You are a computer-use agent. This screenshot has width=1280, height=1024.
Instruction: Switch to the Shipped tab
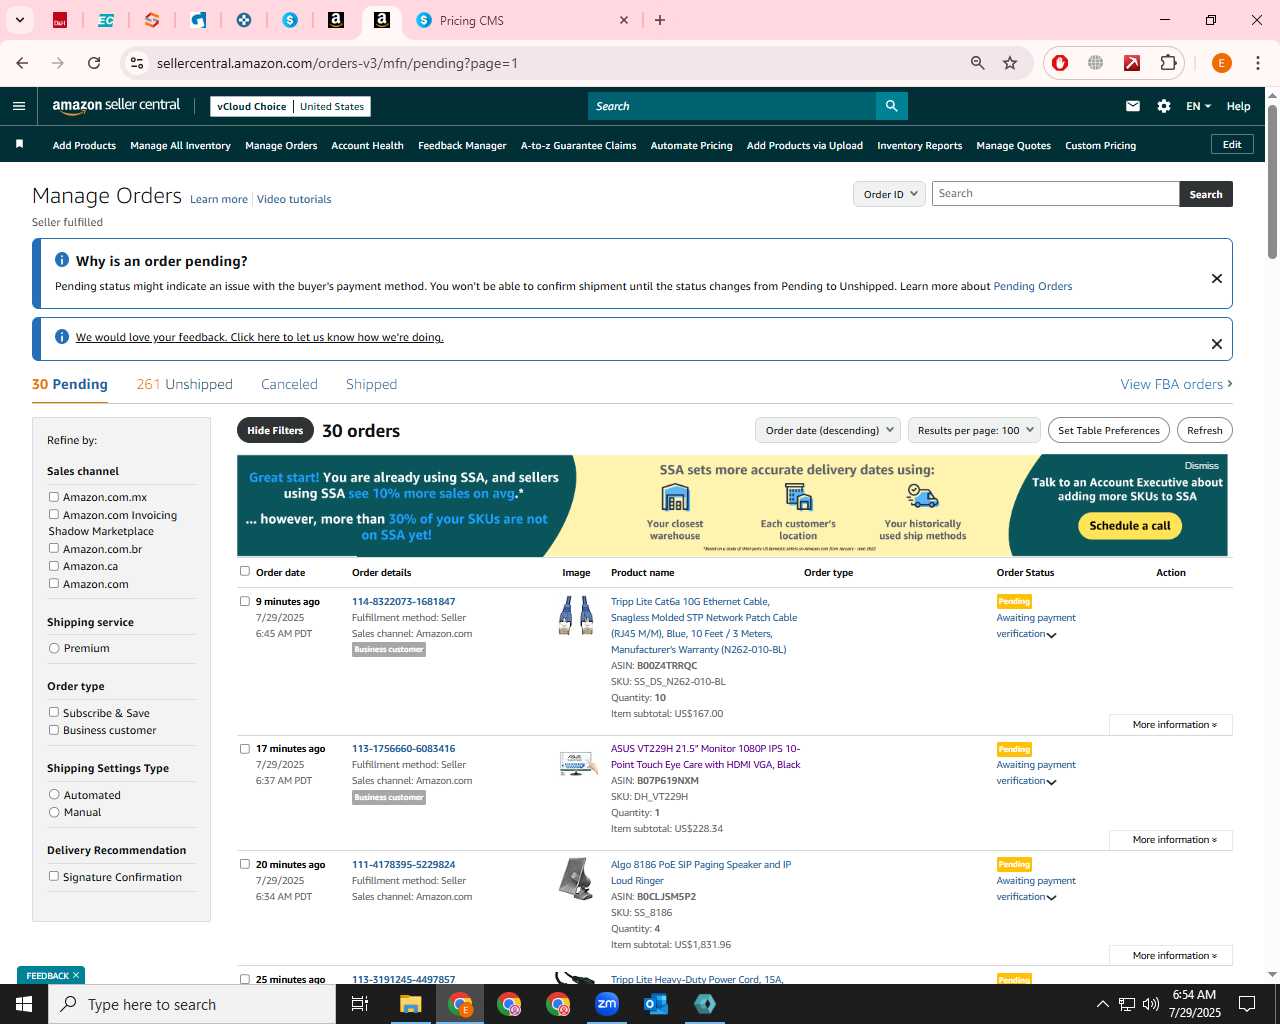tap(371, 384)
